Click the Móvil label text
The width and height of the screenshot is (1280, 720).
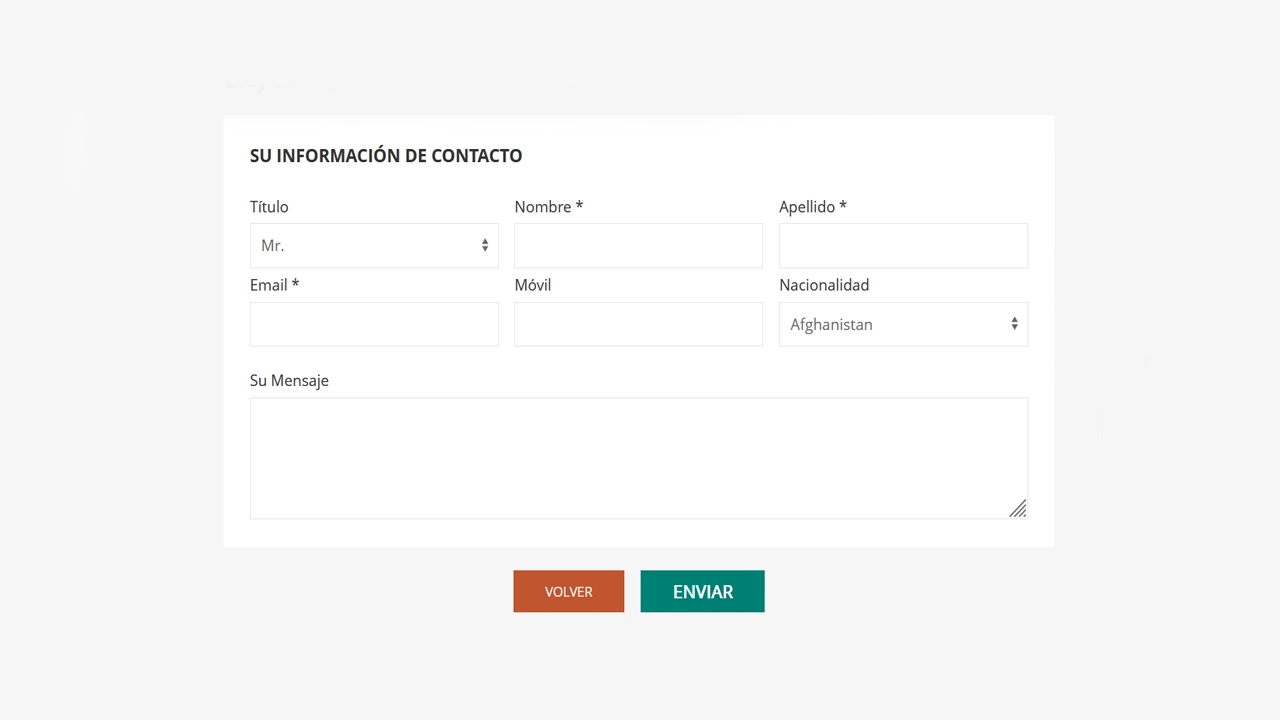[532, 285]
